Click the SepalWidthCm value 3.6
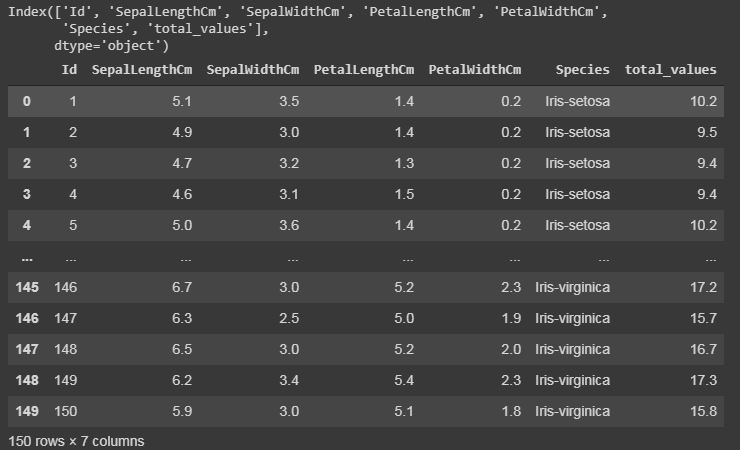The height and width of the screenshot is (450, 740). [289, 225]
